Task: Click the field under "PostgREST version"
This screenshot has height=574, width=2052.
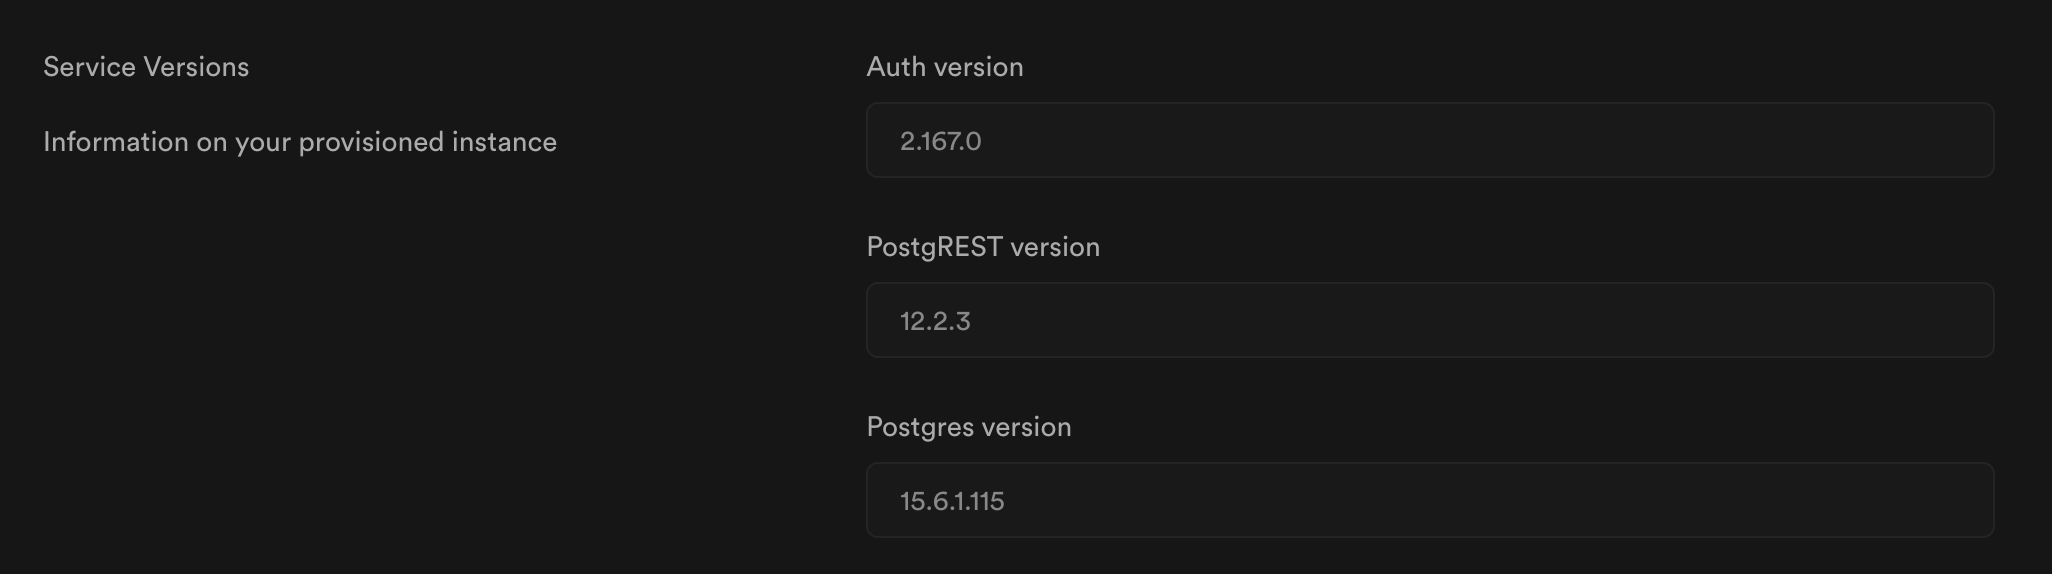Action: pyautogui.click(x=1430, y=320)
